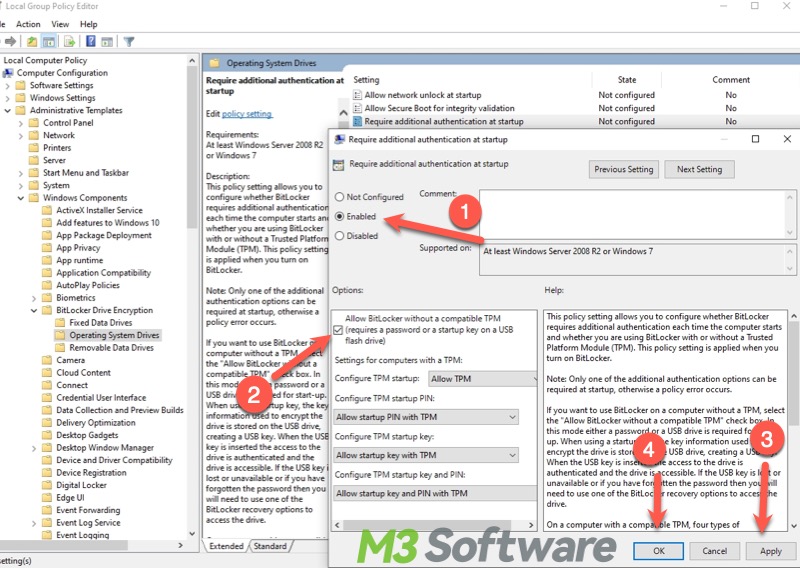Expand the Desktop Window Manager node

(34, 448)
